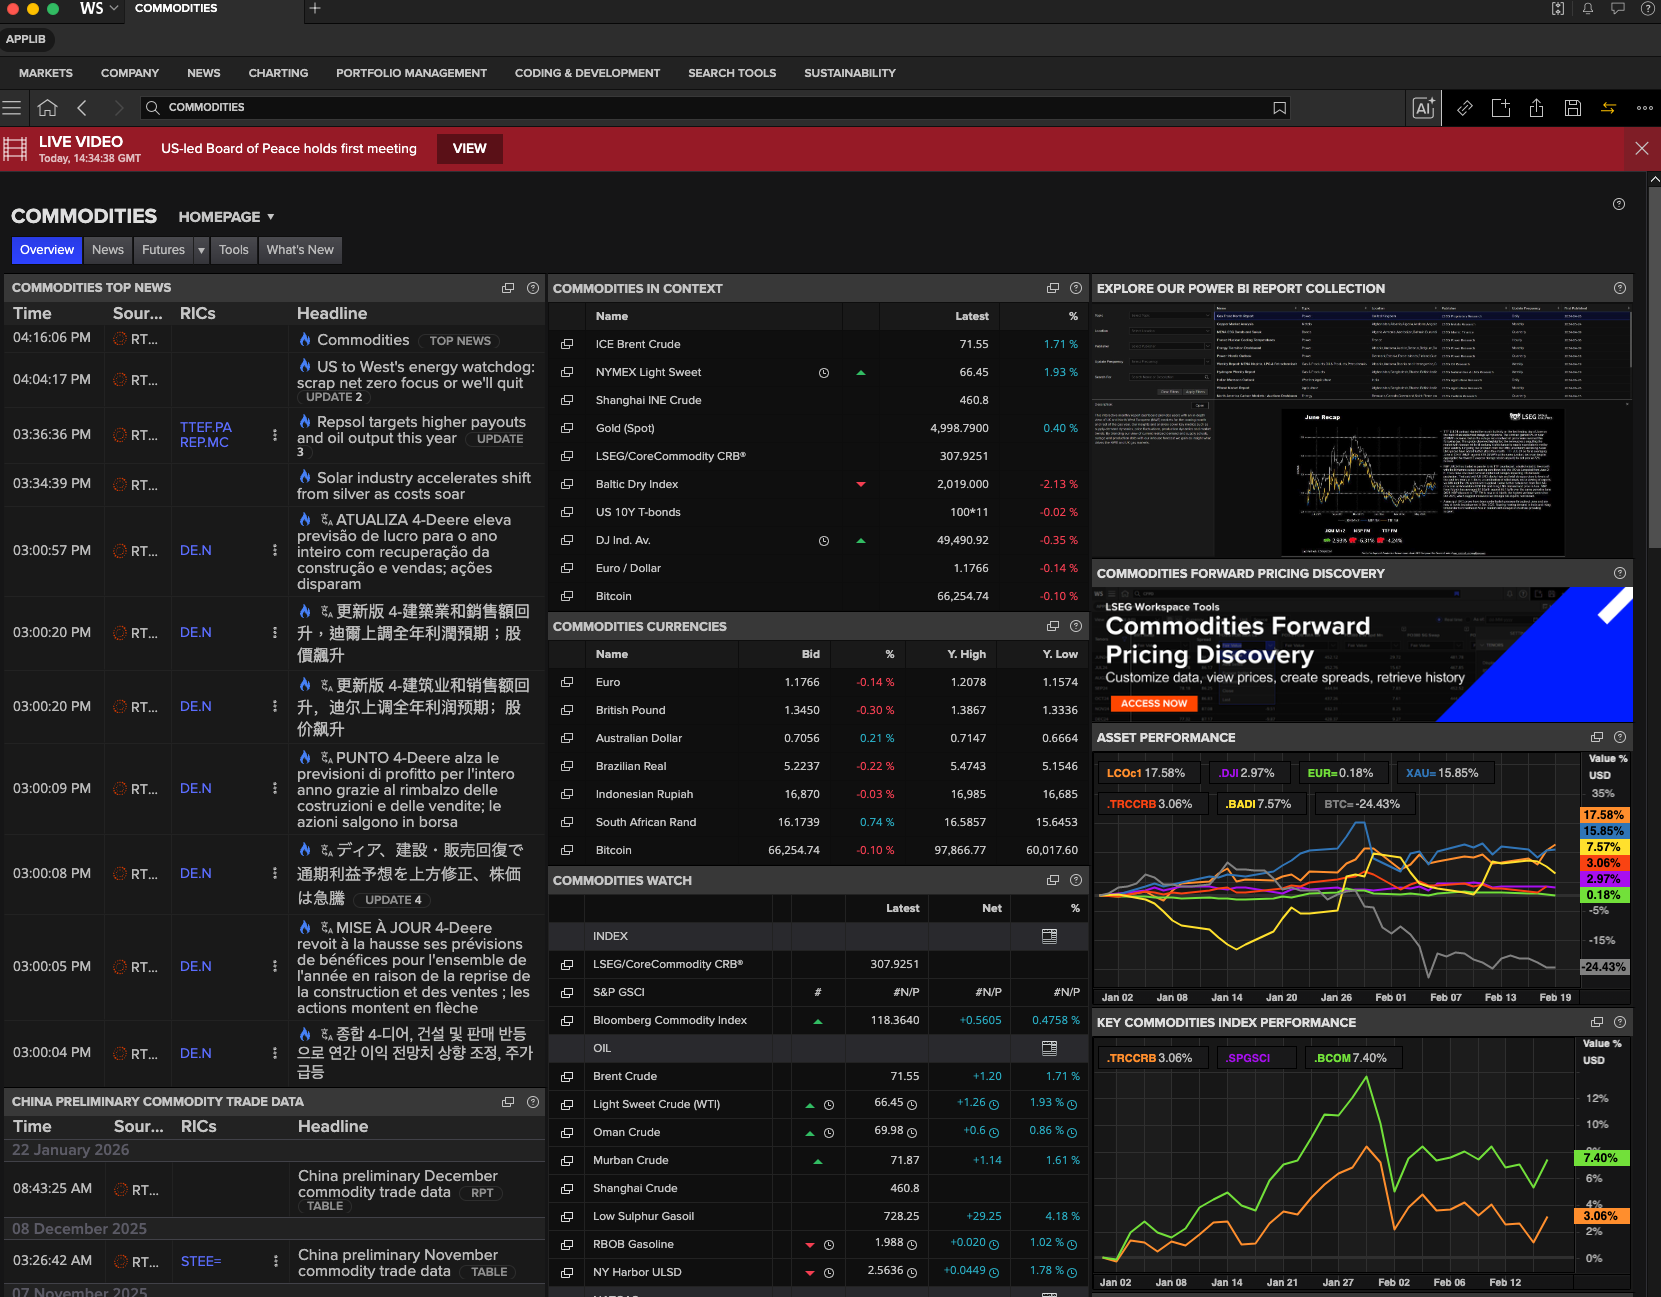Click the ACCESS NOW button
Viewport: 1661px width, 1297px height.
(x=1154, y=704)
